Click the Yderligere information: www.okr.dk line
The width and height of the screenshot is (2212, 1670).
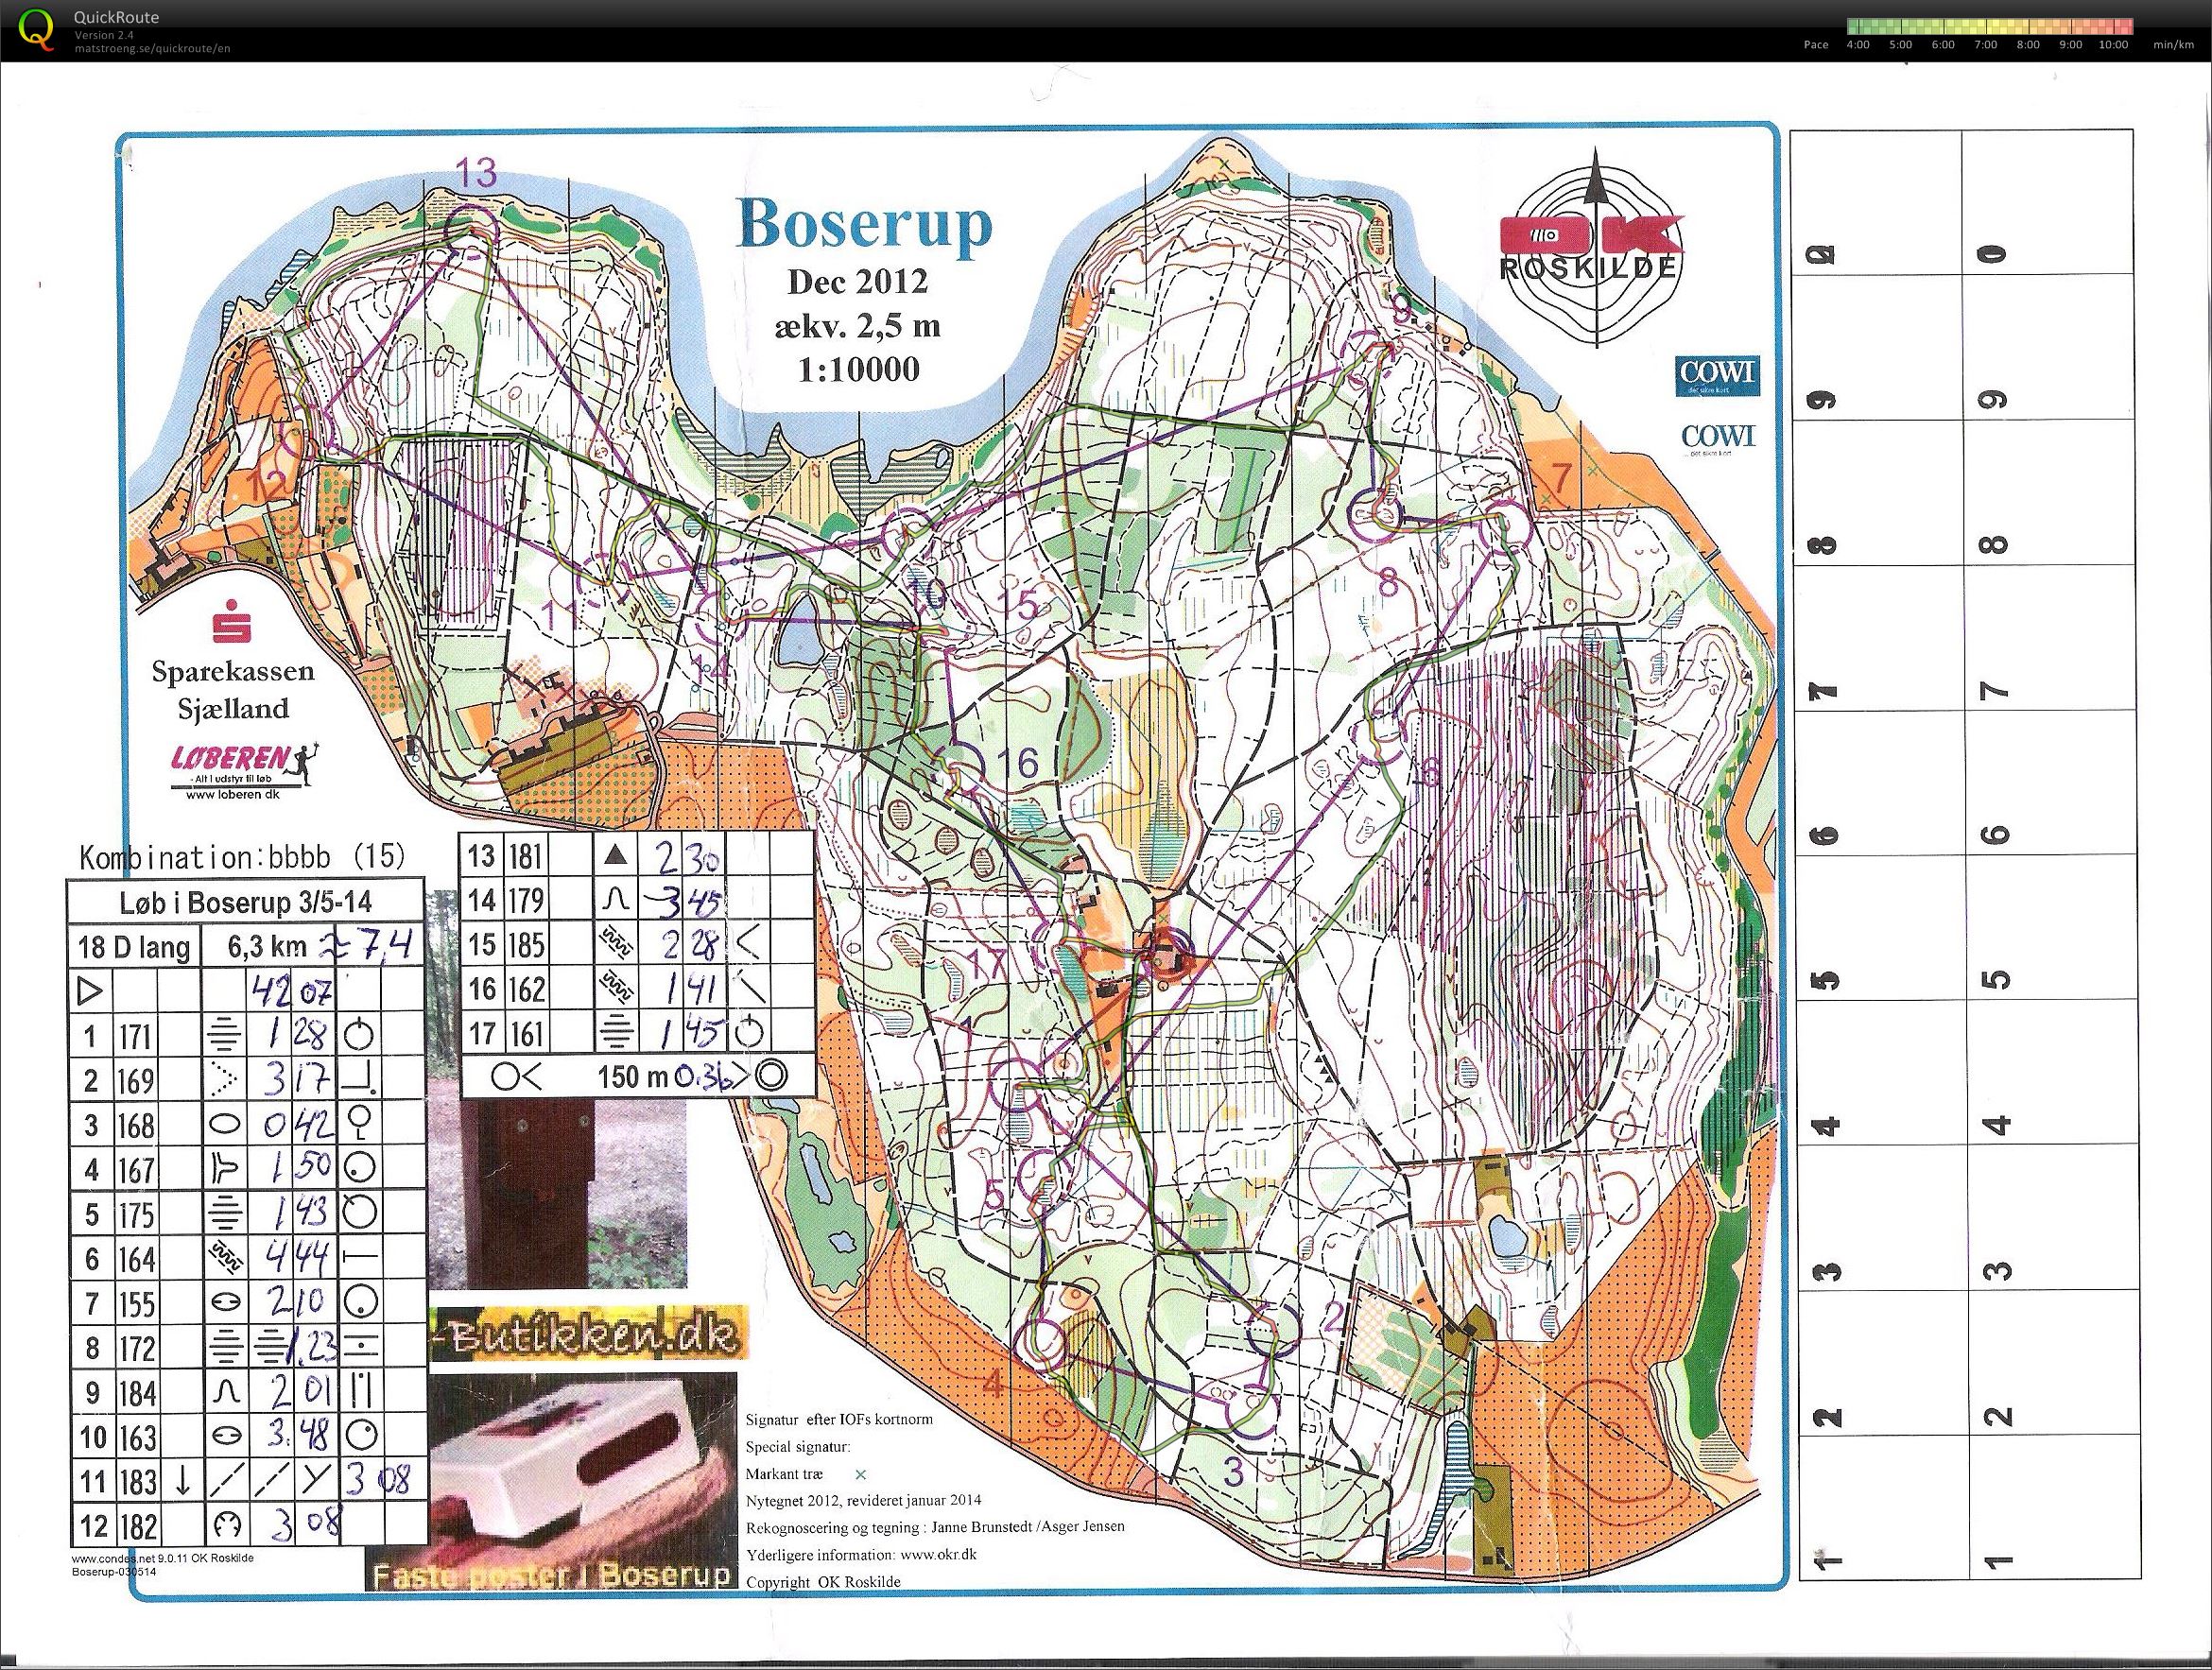coord(861,1554)
